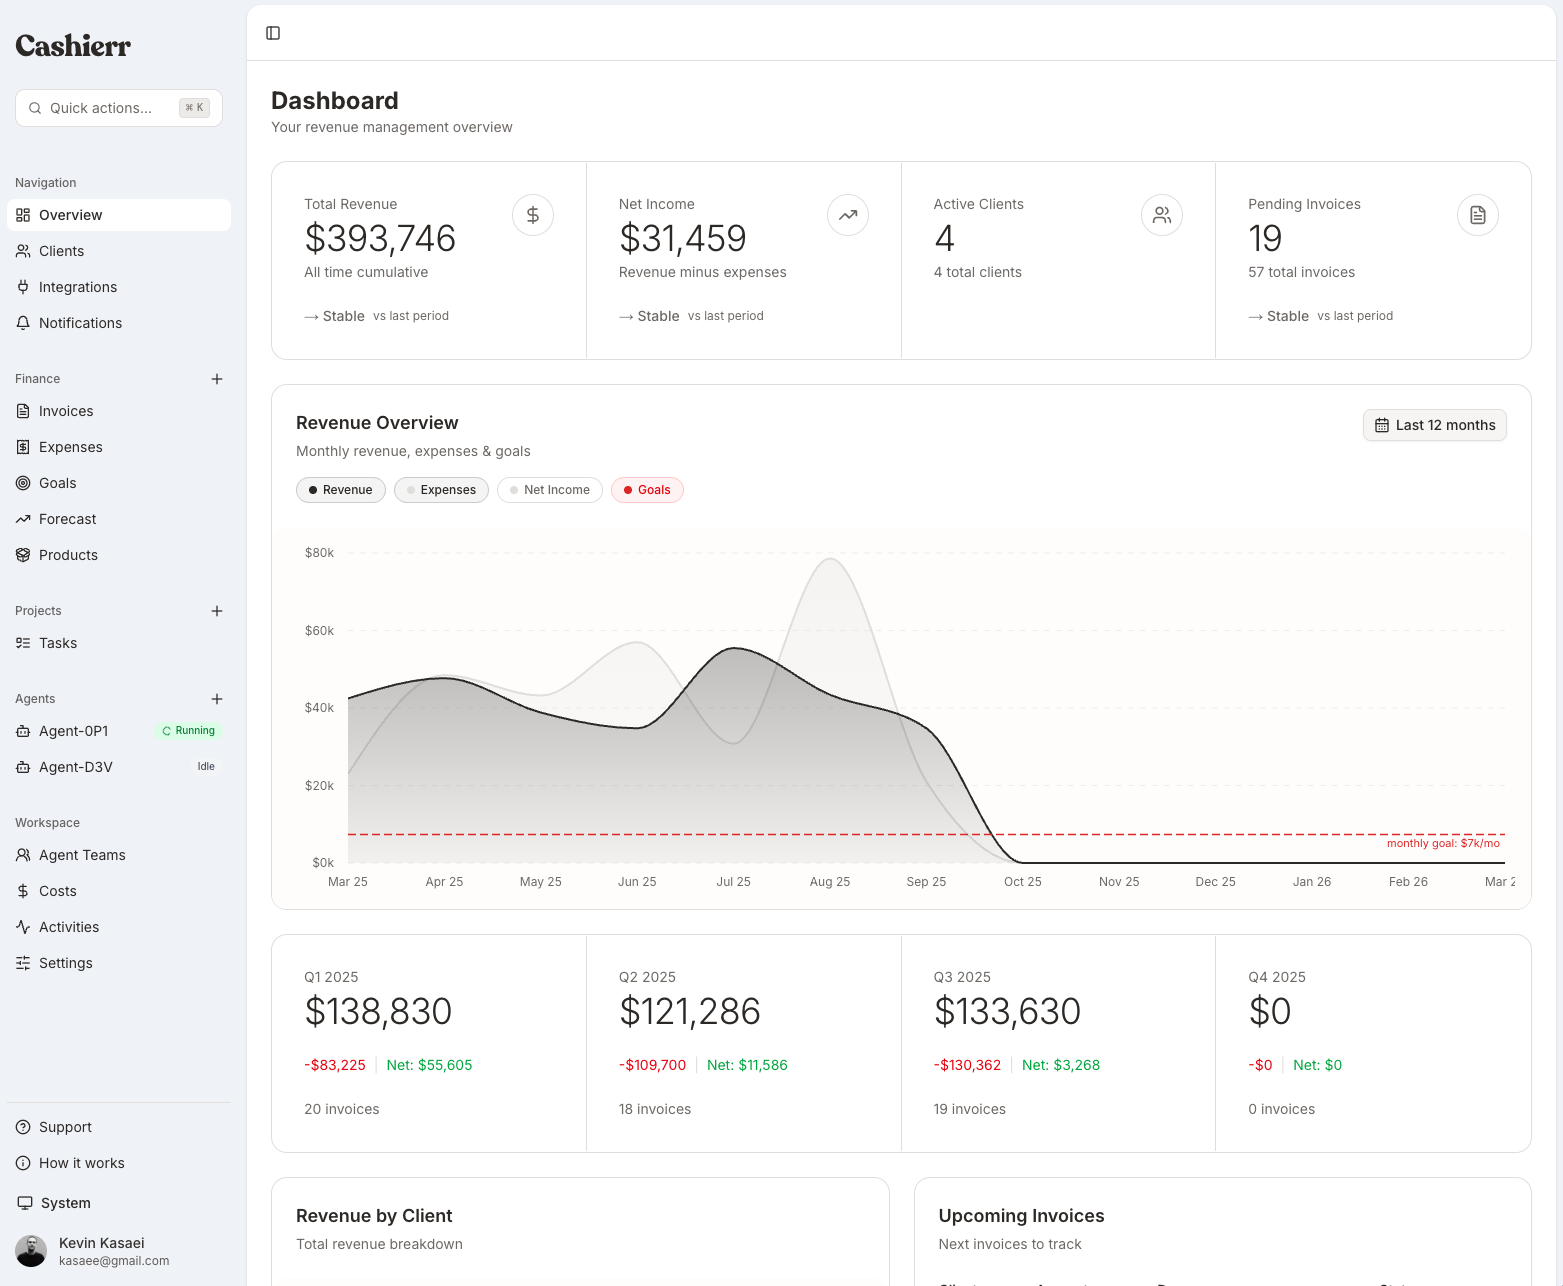Toggle the Expenses series chip

pos(441,490)
